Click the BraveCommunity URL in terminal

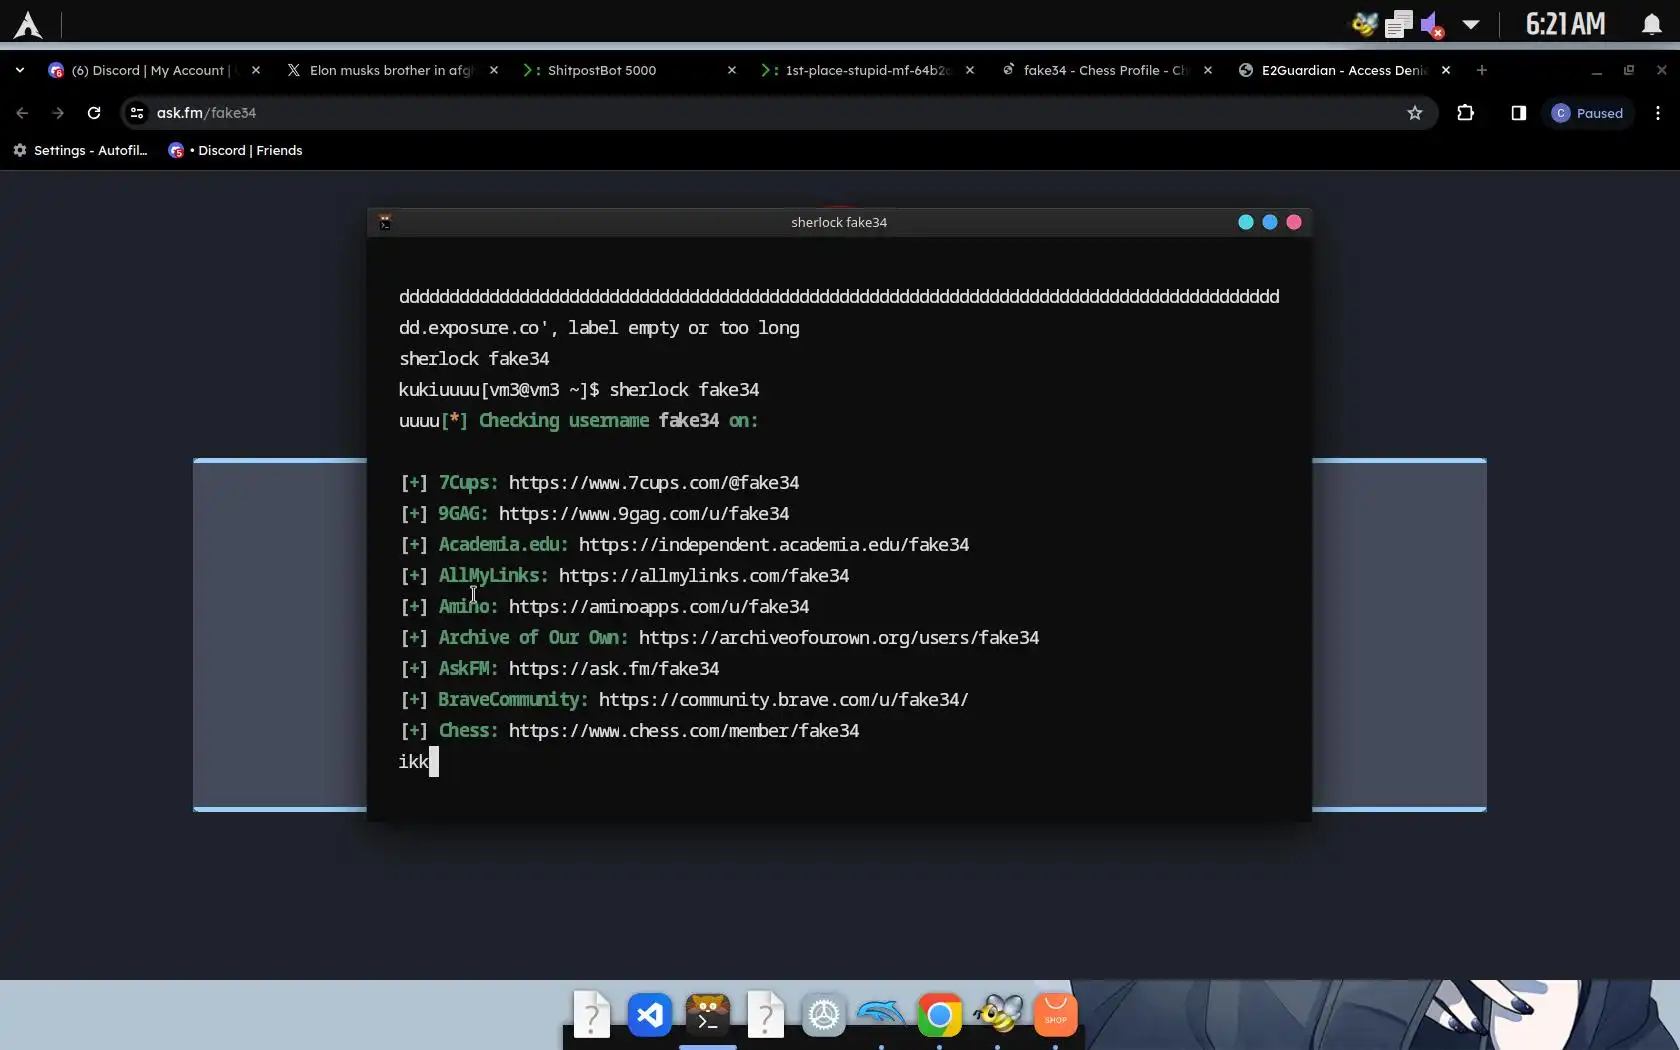pyautogui.click(x=784, y=700)
